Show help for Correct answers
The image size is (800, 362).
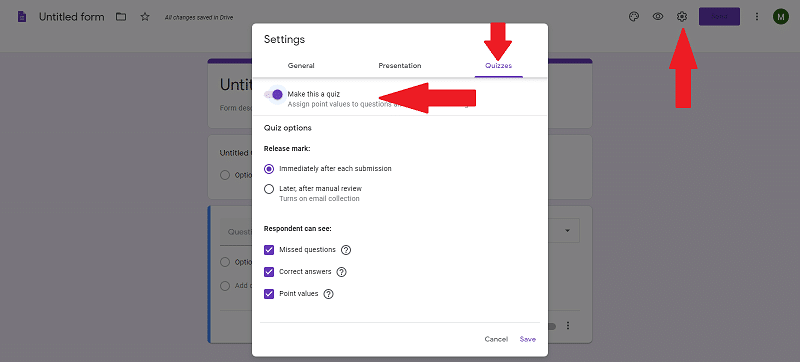pos(342,272)
